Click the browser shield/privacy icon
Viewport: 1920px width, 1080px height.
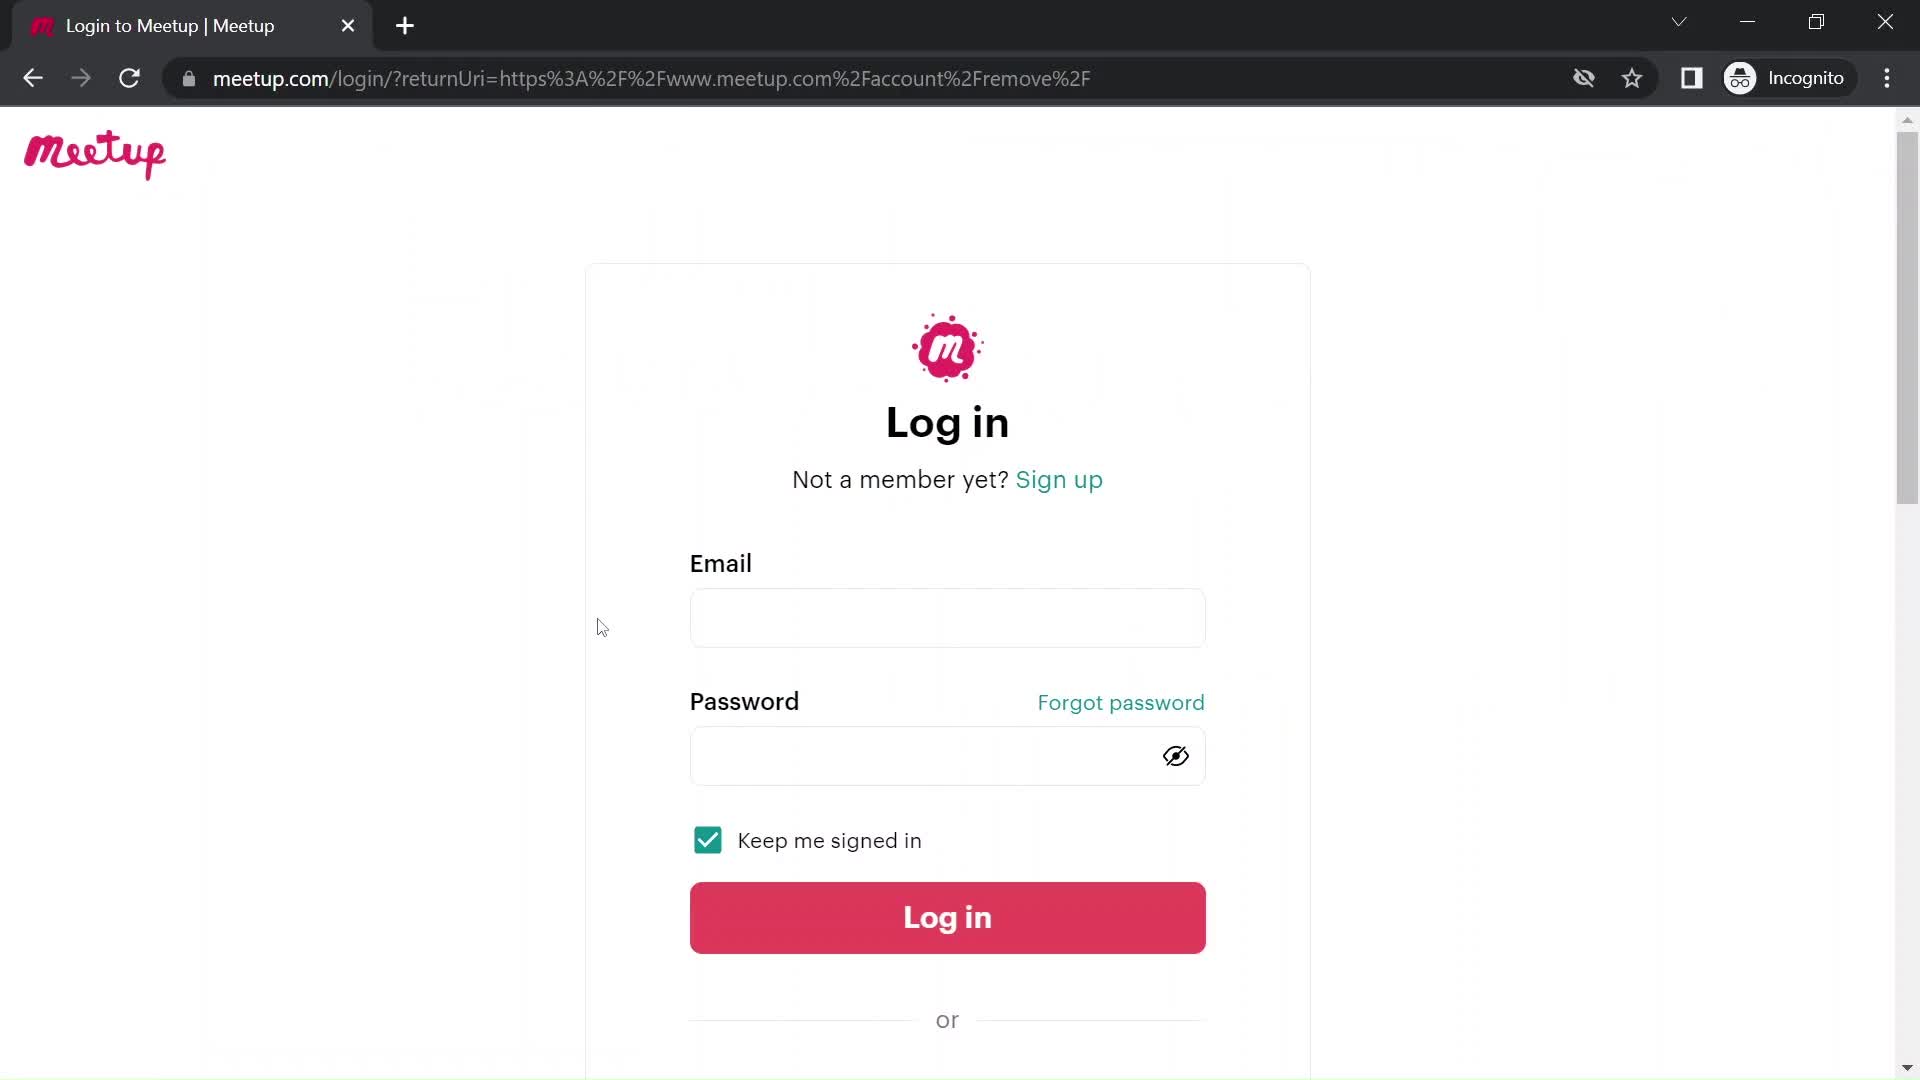point(1582,79)
